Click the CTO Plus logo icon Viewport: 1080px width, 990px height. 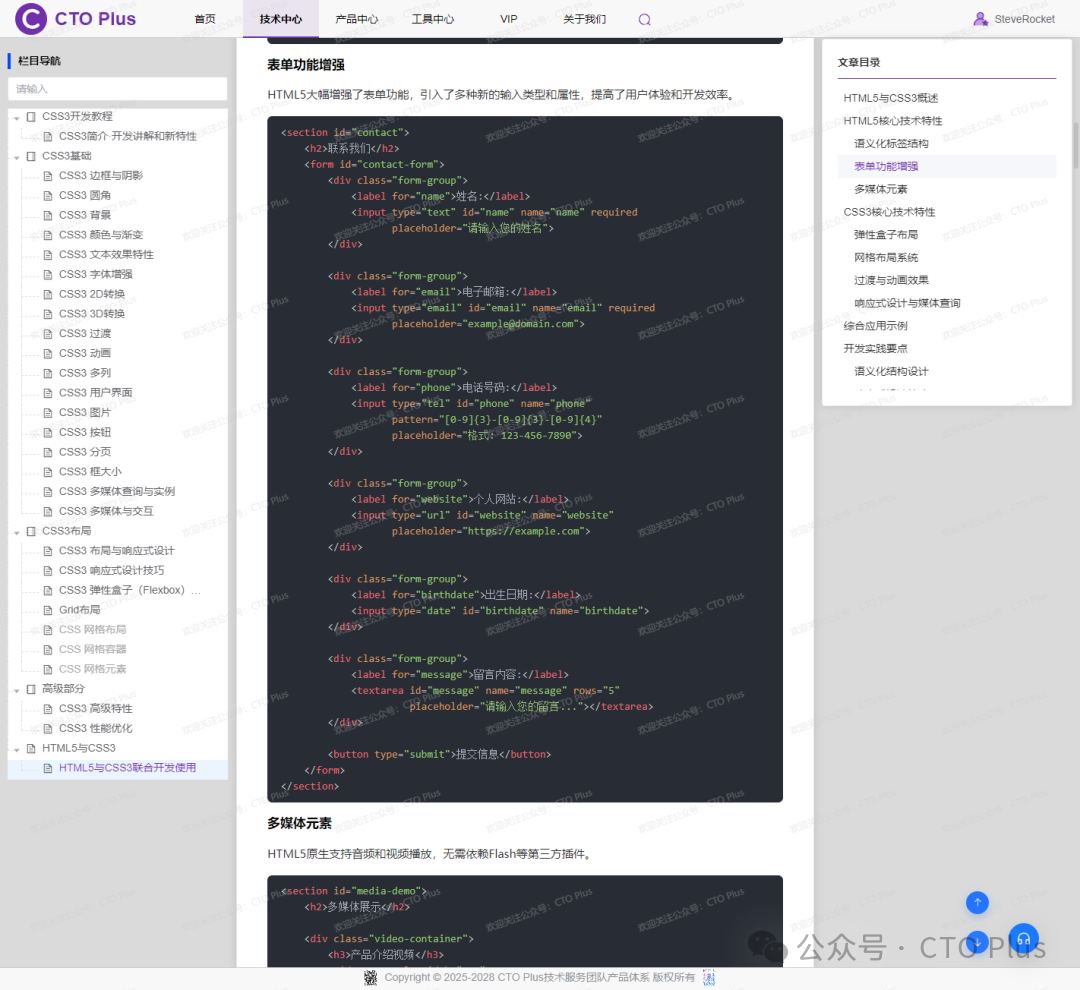(30, 19)
